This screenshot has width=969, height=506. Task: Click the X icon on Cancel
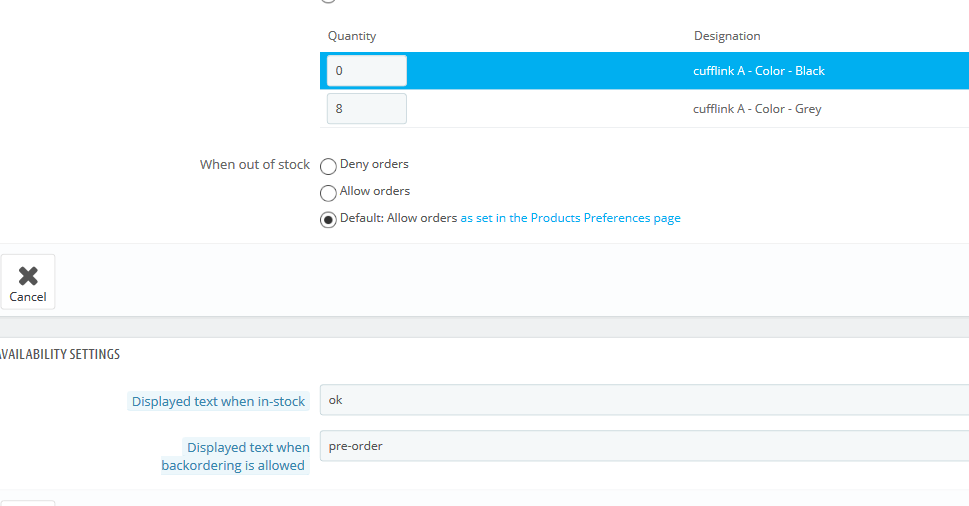coord(28,276)
